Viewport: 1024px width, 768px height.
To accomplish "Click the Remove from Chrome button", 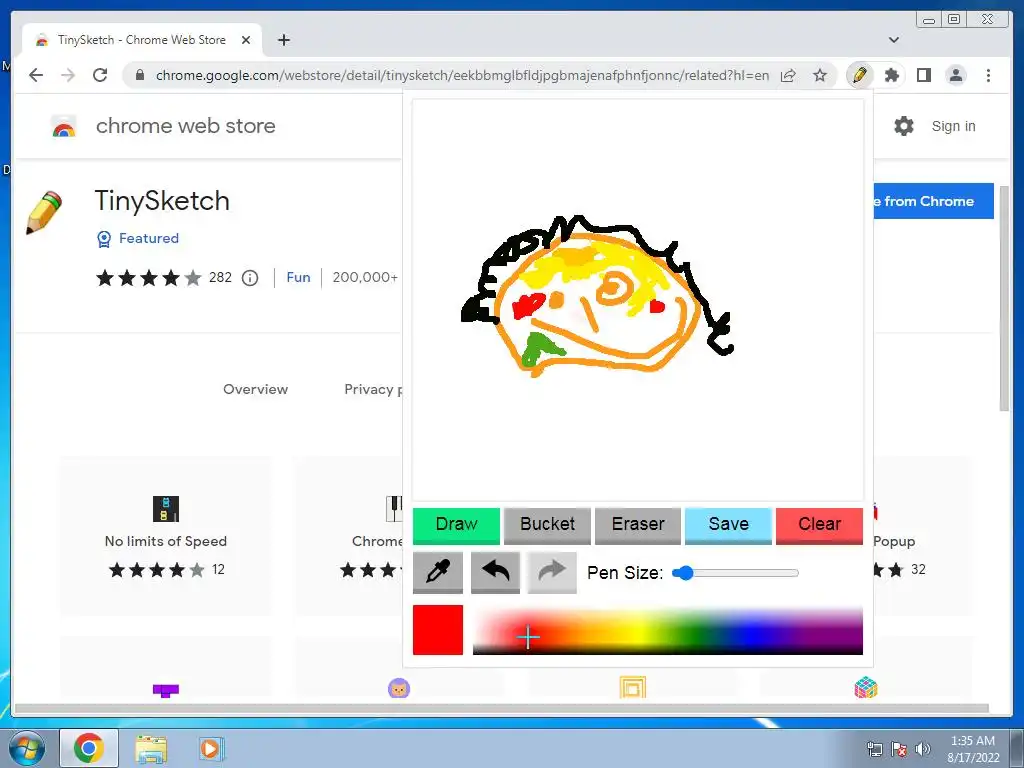I will click(934, 201).
